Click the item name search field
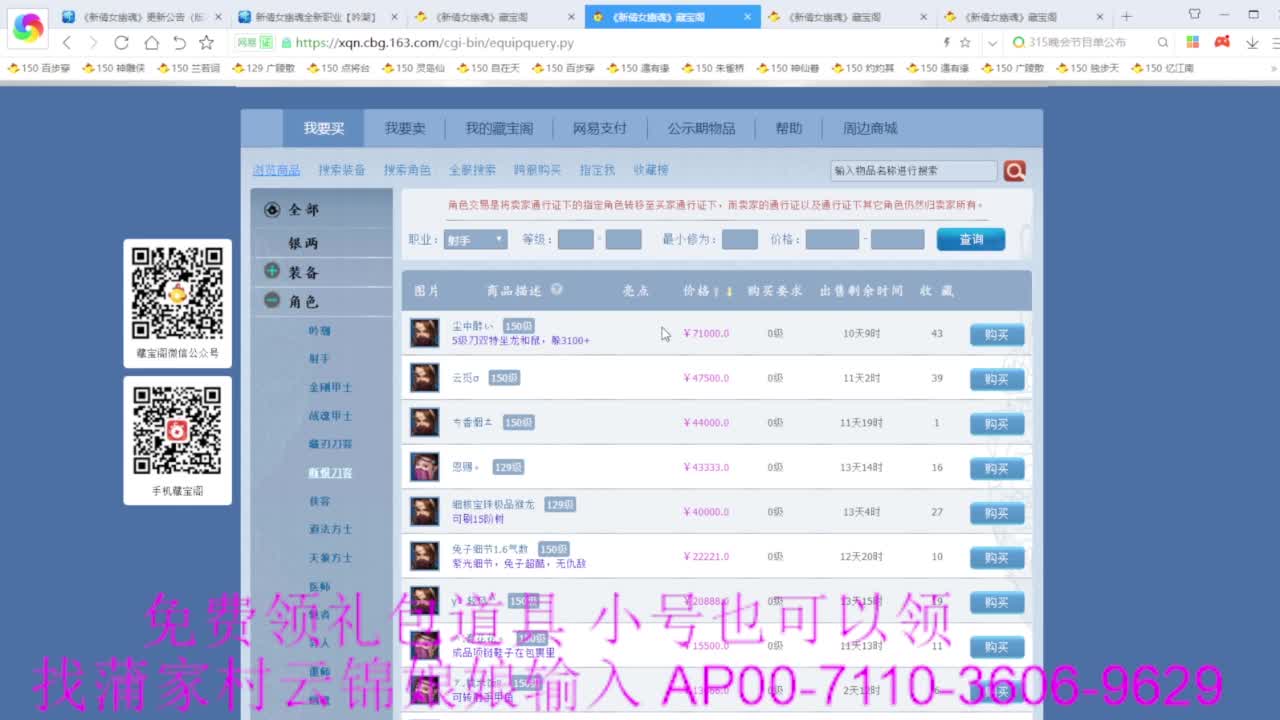This screenshot has width=1280, height=720. [x=913, y=171]
